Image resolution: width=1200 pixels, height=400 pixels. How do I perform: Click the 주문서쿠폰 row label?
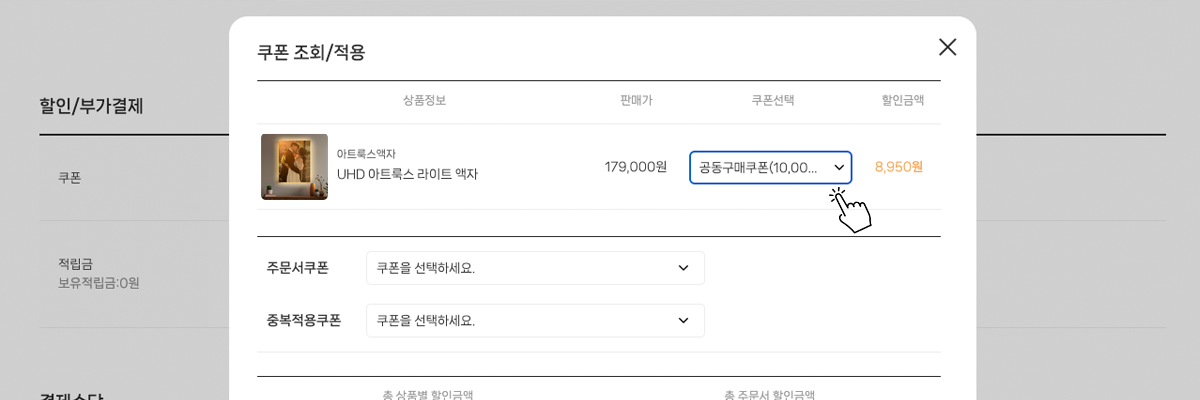(298, 268)
